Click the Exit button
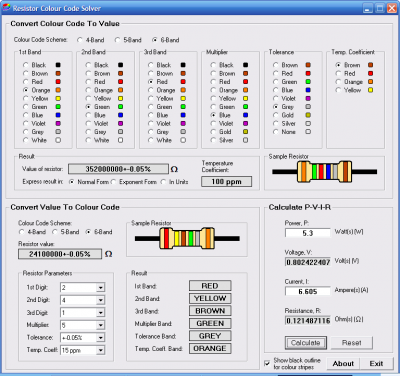This screenshot has width=400, height=376. tap(376, 364)
